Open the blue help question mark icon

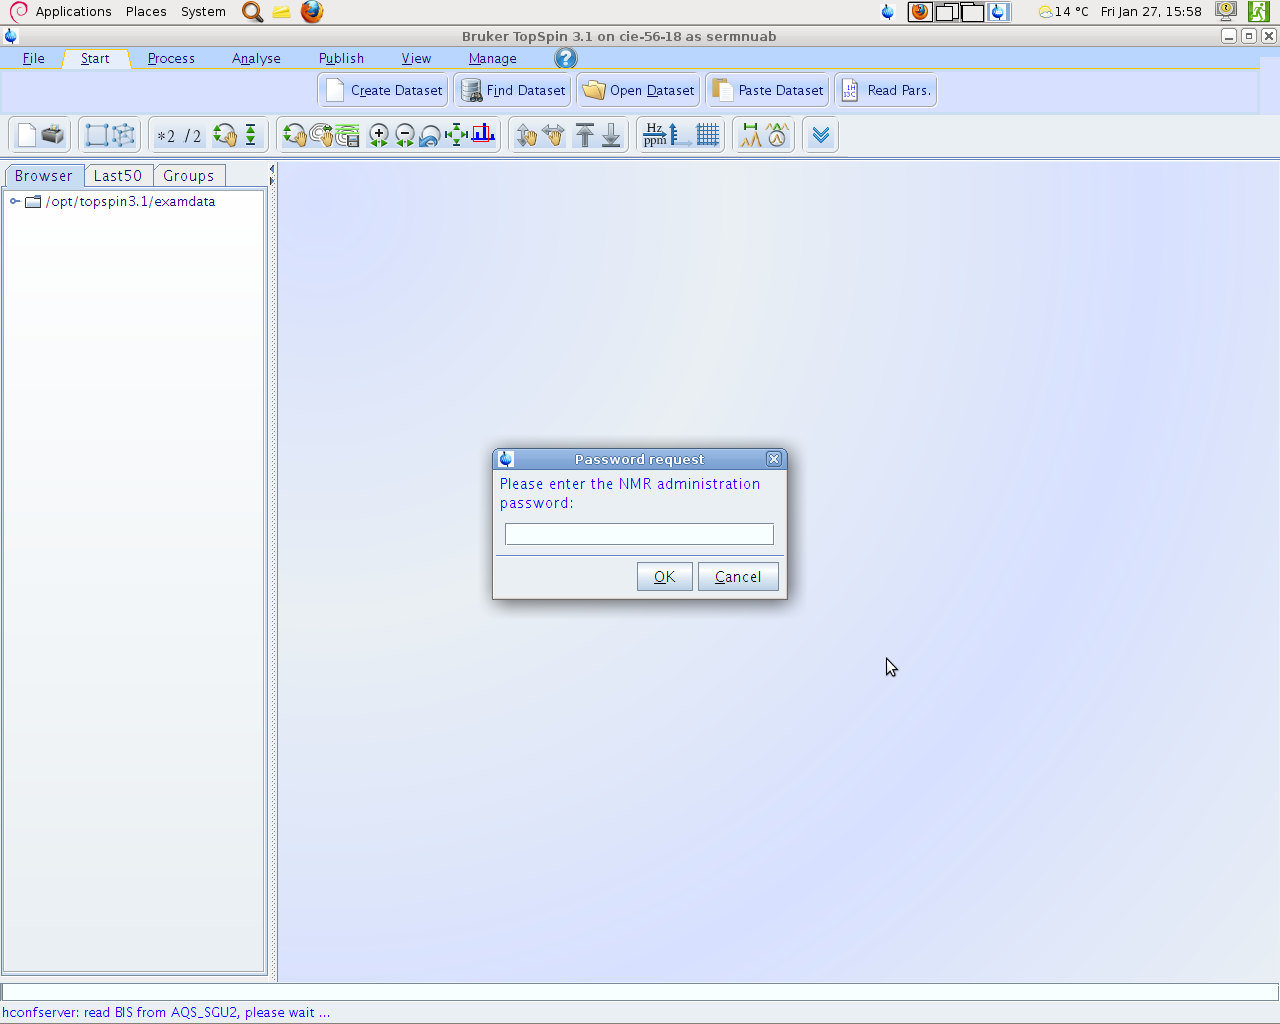pos(566,59)
